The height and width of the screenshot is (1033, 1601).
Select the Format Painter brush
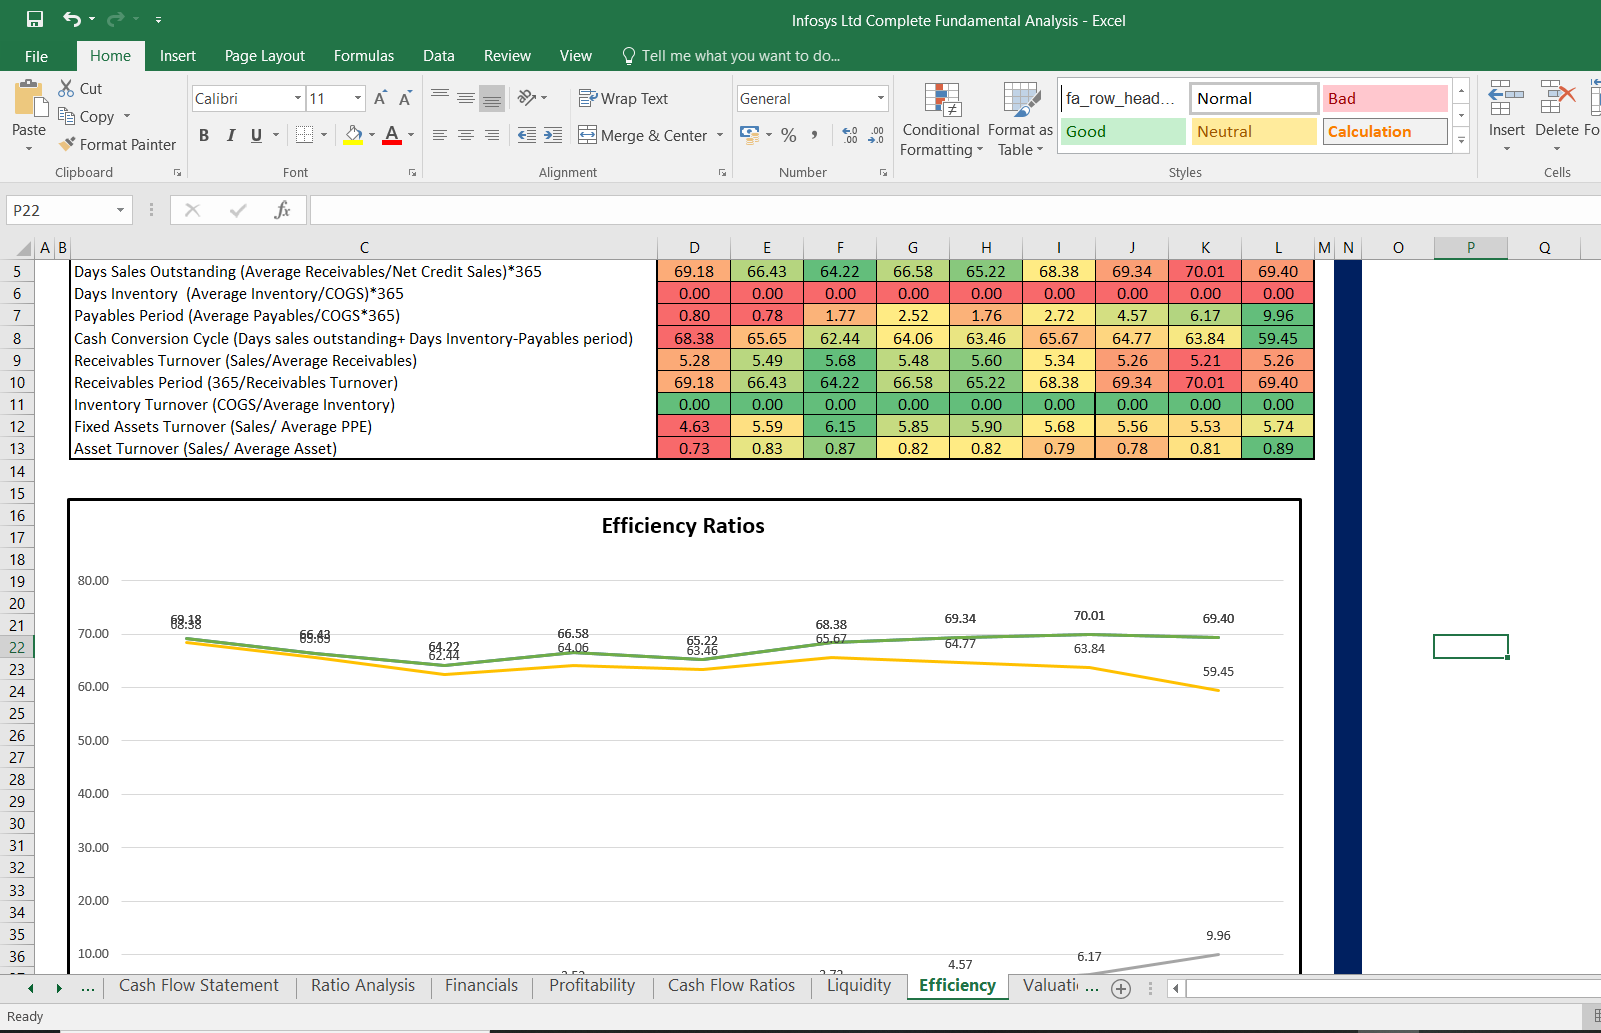click(67, 144)
